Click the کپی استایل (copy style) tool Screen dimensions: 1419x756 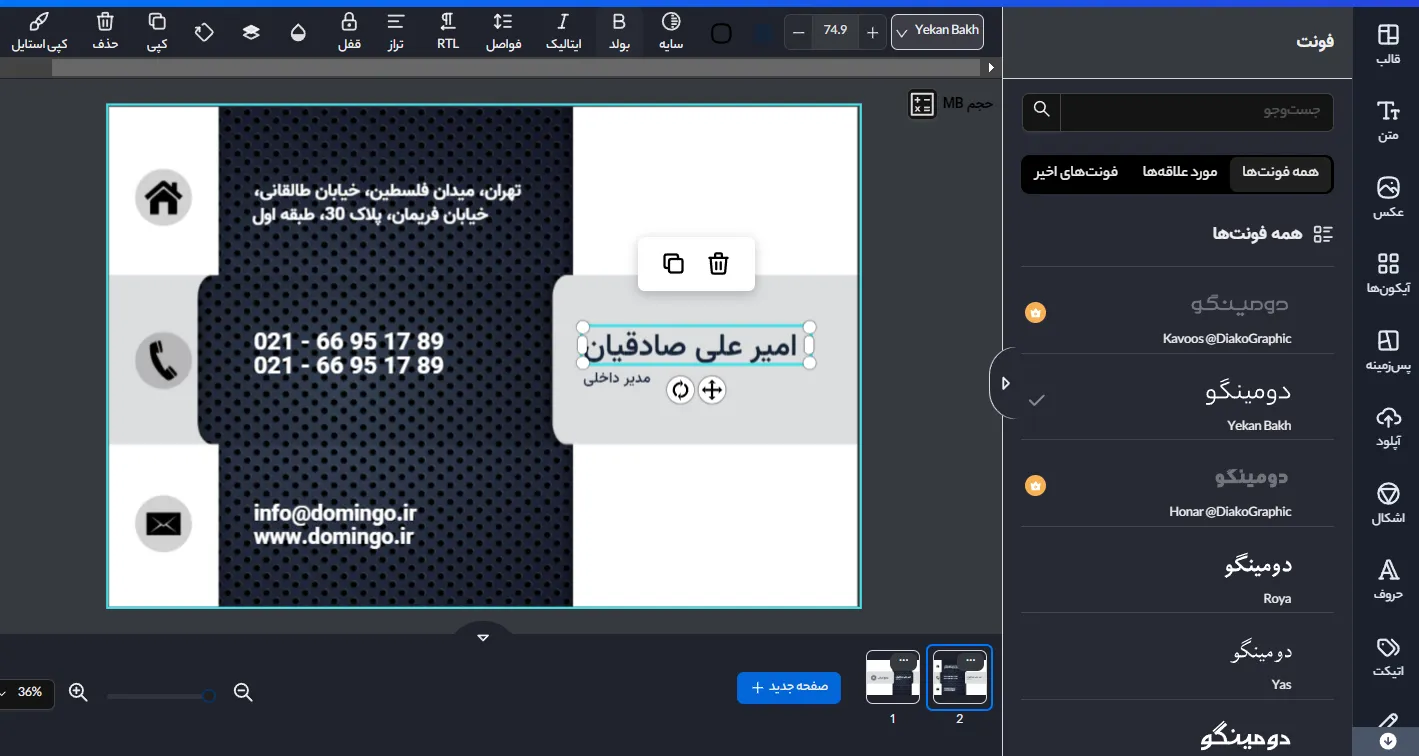[x=39, y=32]
